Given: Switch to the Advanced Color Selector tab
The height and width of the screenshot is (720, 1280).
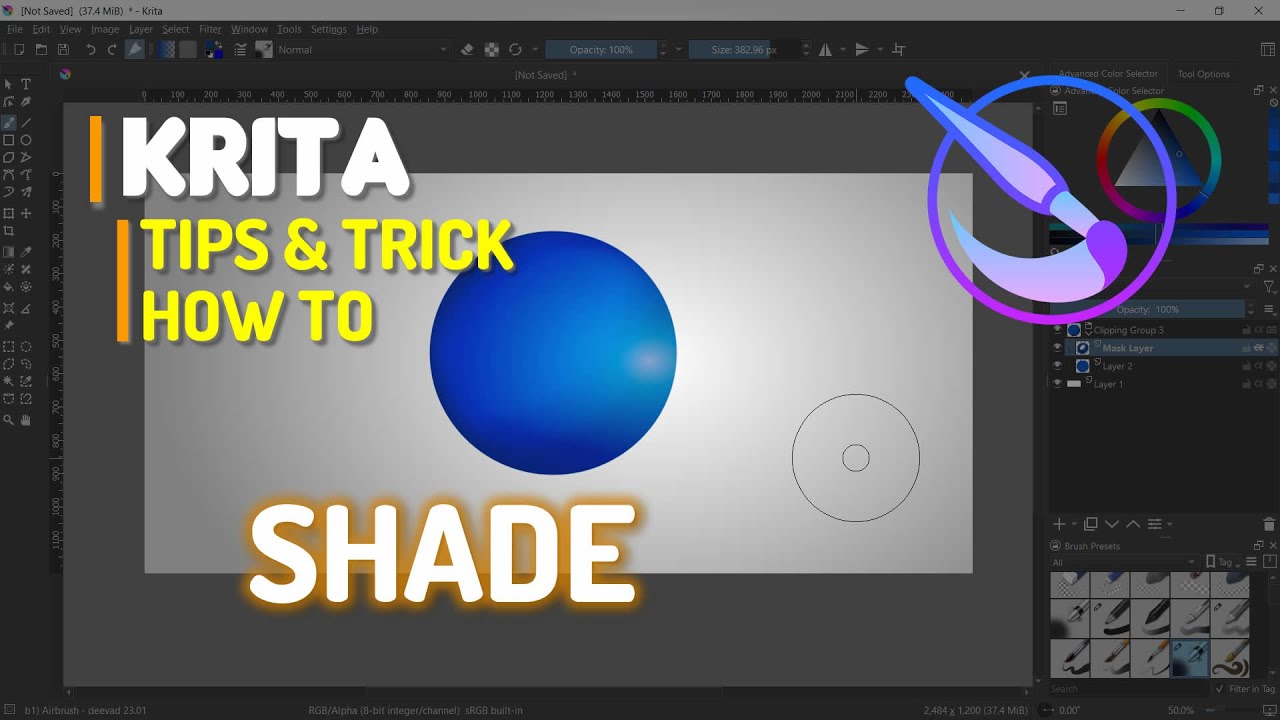Looking at the screenshot, I should 1108,74.
